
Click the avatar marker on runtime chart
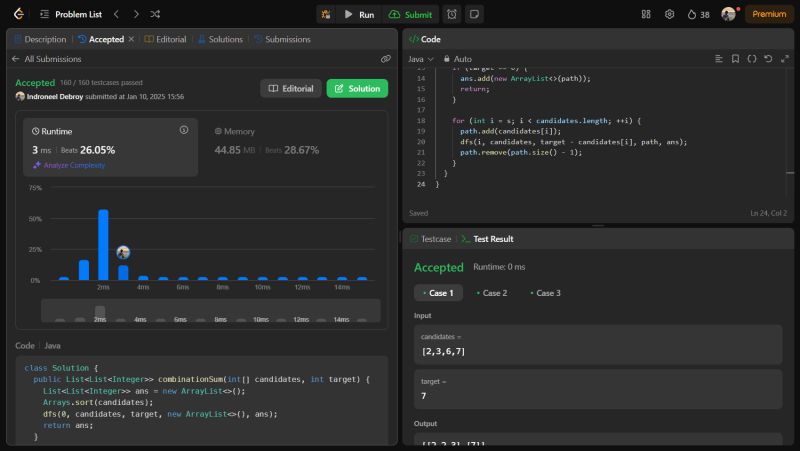123,253
